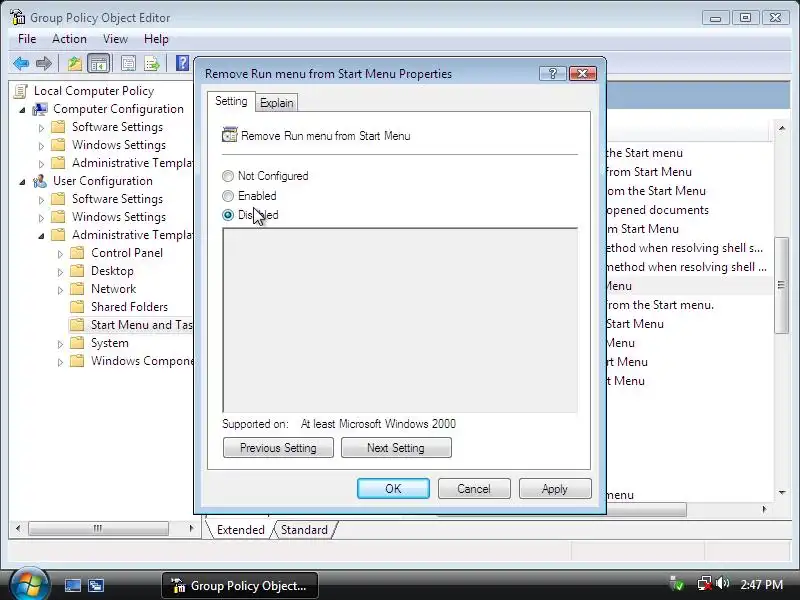The image size is (800, 600).
Task: Click the settings list scroll down arrow
Action: pyautogui.click(x=782, y=492)
